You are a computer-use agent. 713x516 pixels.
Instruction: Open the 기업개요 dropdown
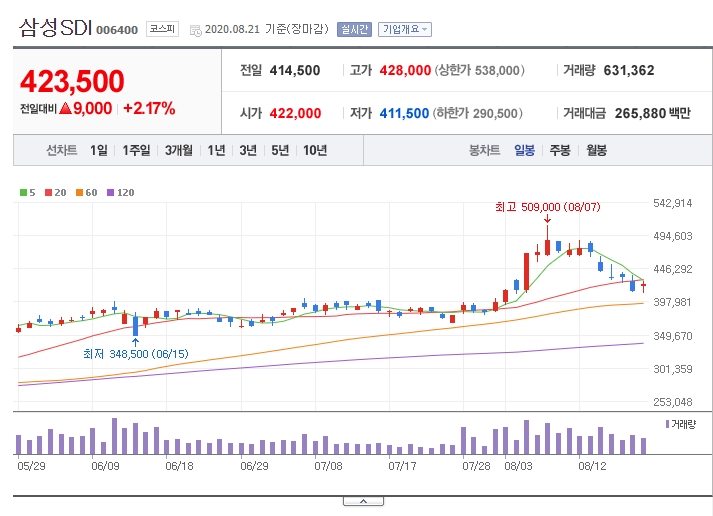pos(405,30)
